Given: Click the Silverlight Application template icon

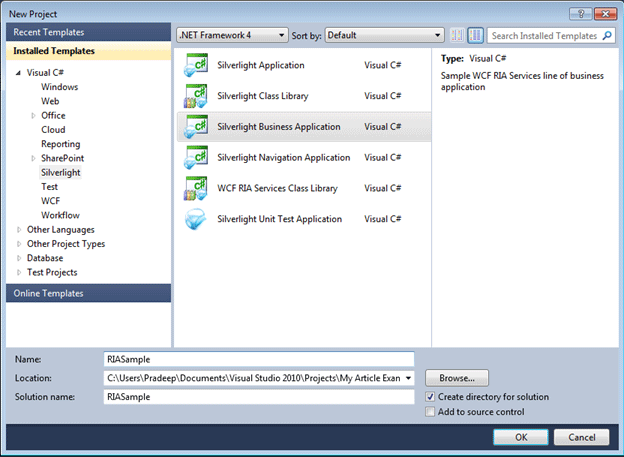Looking at the screenshot, I should pyautogui.click(x=196, y=65).
